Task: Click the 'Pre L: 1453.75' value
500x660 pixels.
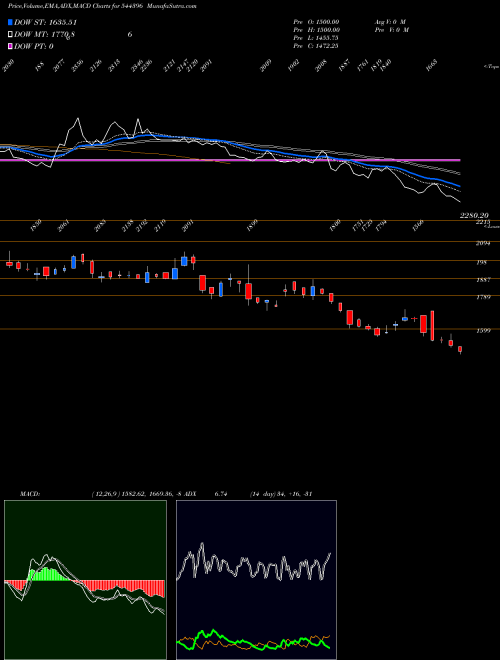Action: (316, 38)
